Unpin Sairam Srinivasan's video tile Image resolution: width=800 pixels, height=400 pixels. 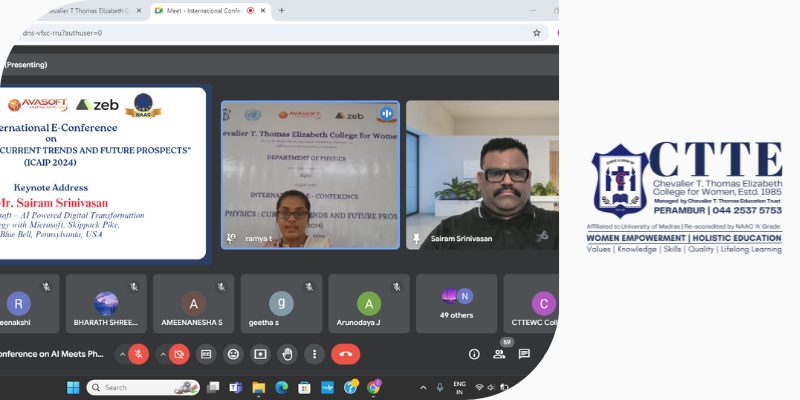click(x=416, y=239)
